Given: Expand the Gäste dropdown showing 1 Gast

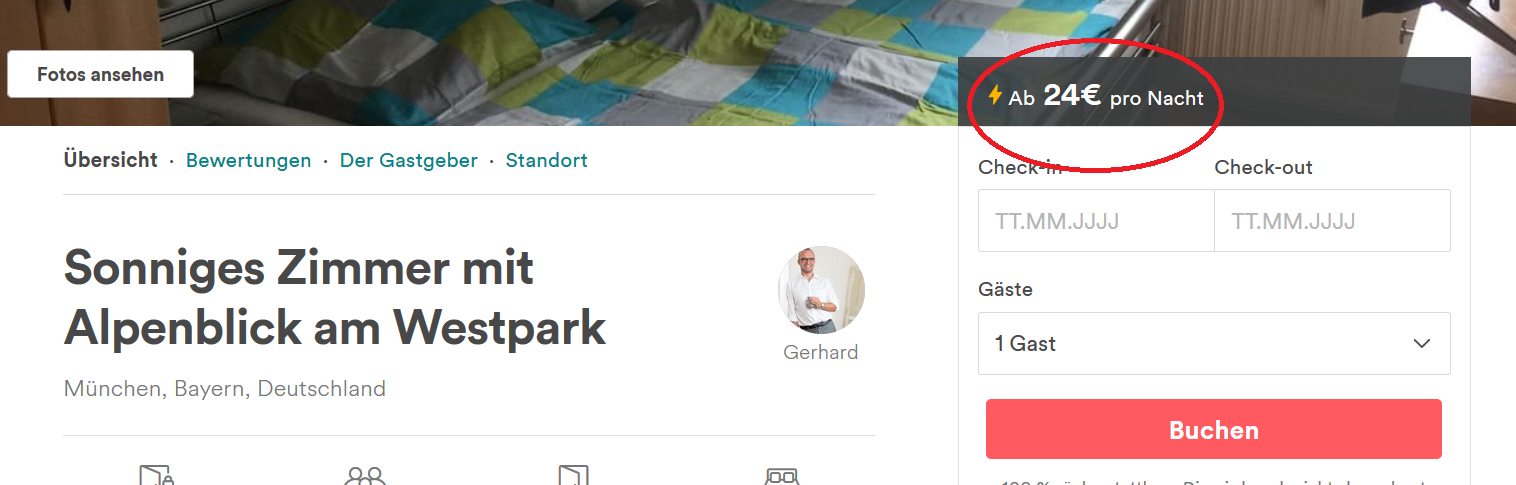Looking at the screenshot, I should click(1213, 344).
